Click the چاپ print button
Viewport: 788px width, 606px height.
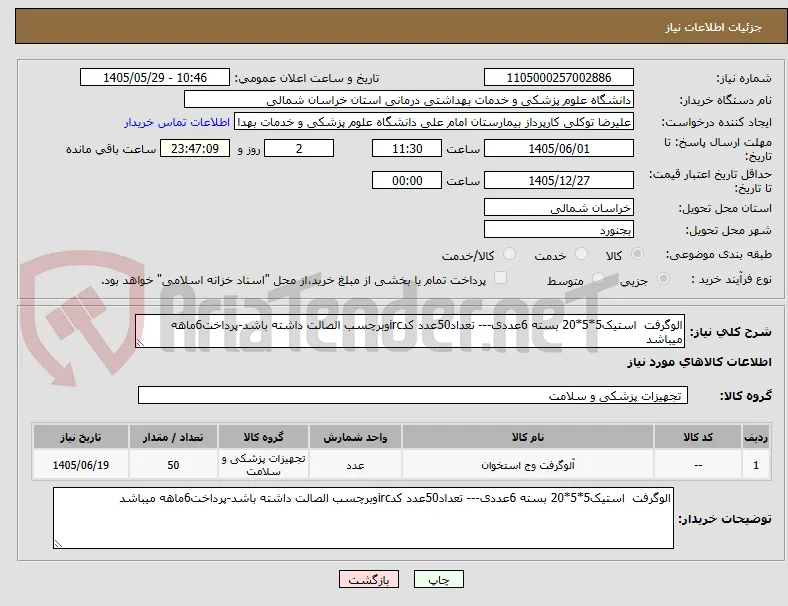[x=439, y=579]
